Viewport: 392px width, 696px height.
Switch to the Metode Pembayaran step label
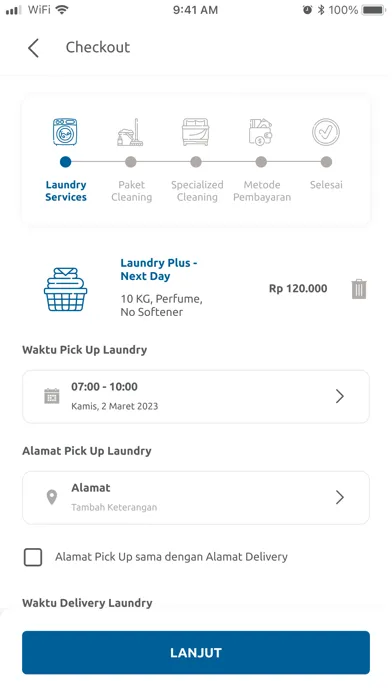(262, 191)
